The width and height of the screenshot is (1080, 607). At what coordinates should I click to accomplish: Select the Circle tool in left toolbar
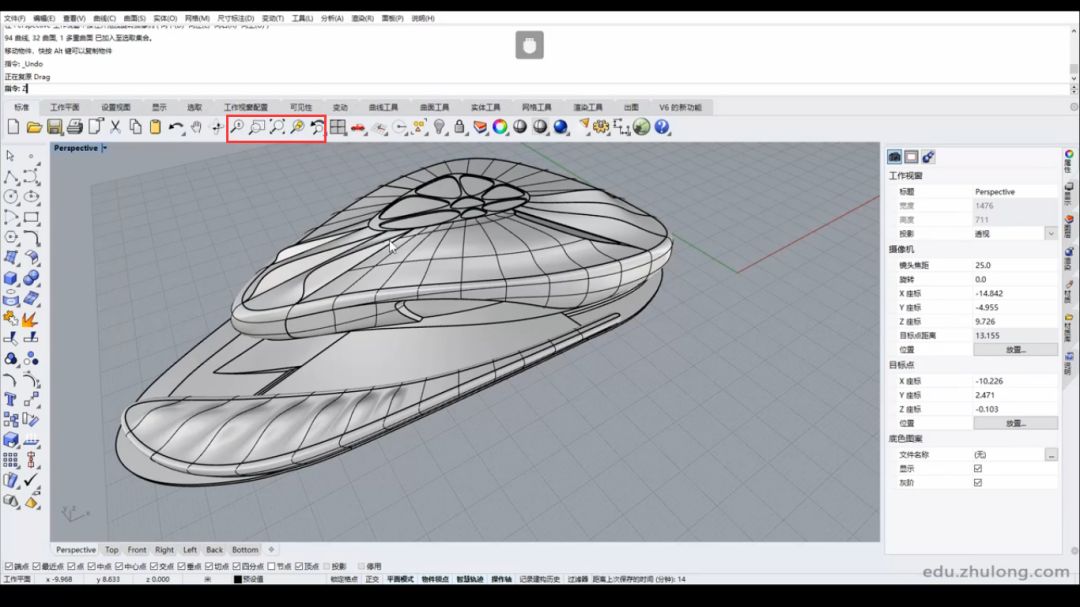[x=10, y=197]
